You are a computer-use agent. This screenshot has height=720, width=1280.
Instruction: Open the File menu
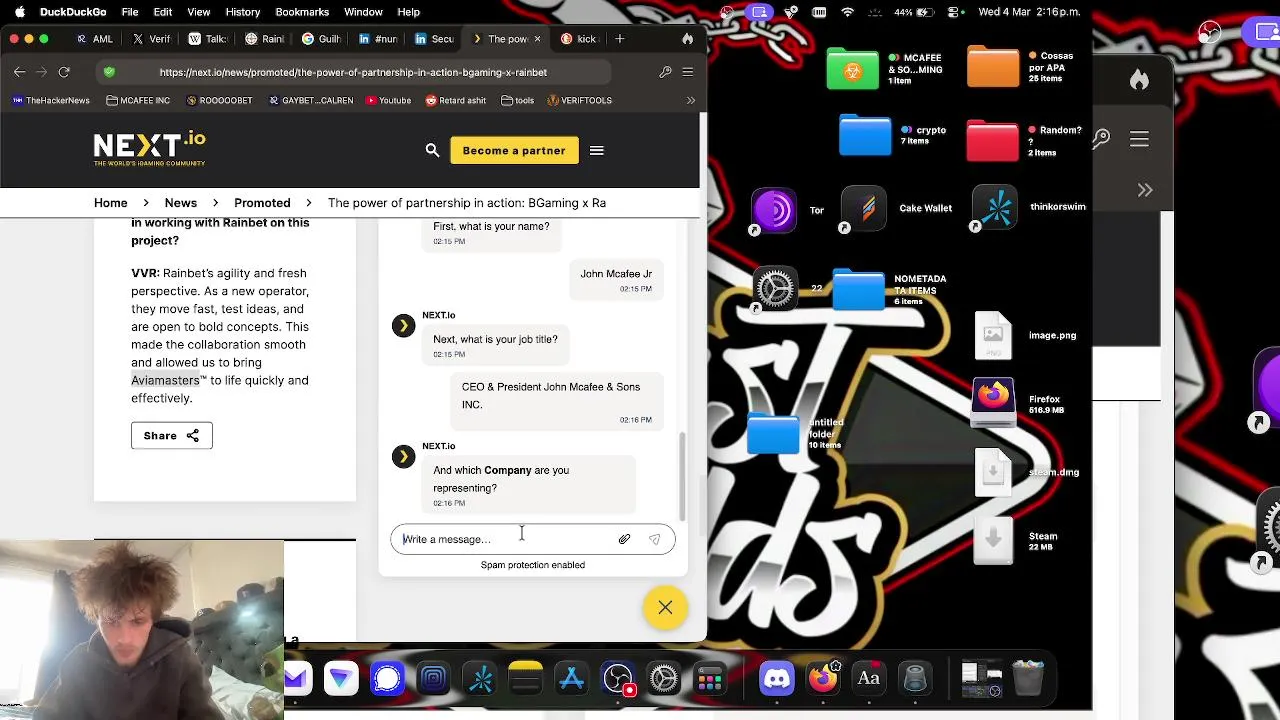130,12
